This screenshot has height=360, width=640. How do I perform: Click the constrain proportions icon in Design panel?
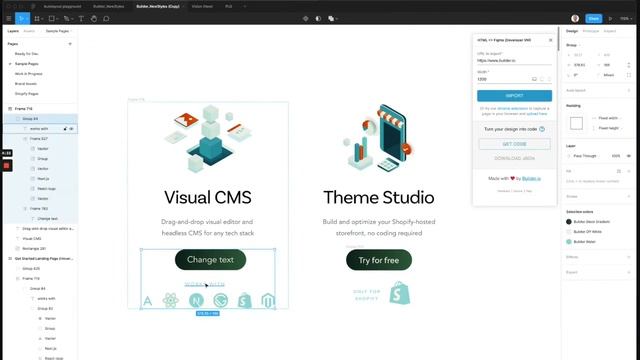coord(629,65)
